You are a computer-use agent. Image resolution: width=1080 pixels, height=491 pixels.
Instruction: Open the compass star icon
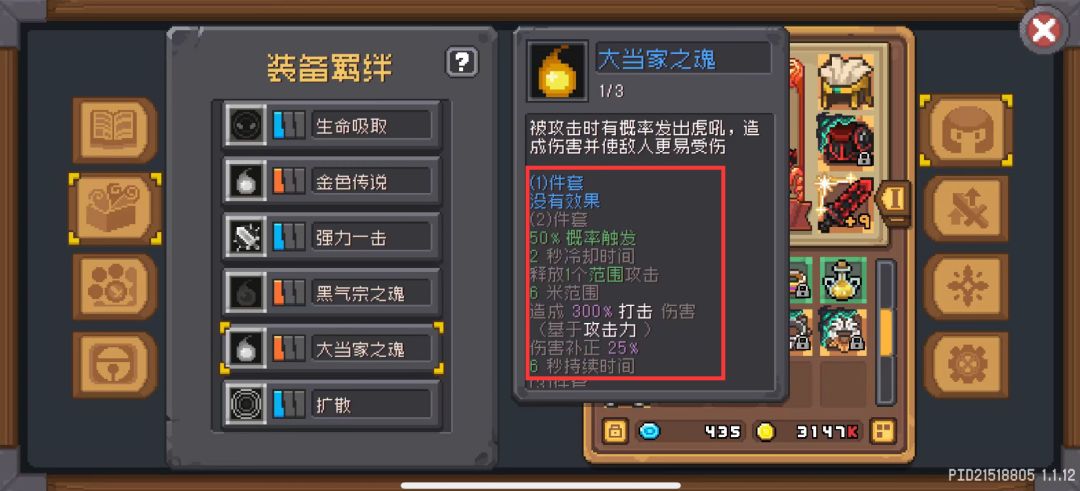pyautogui.click(x=966, y=287)
